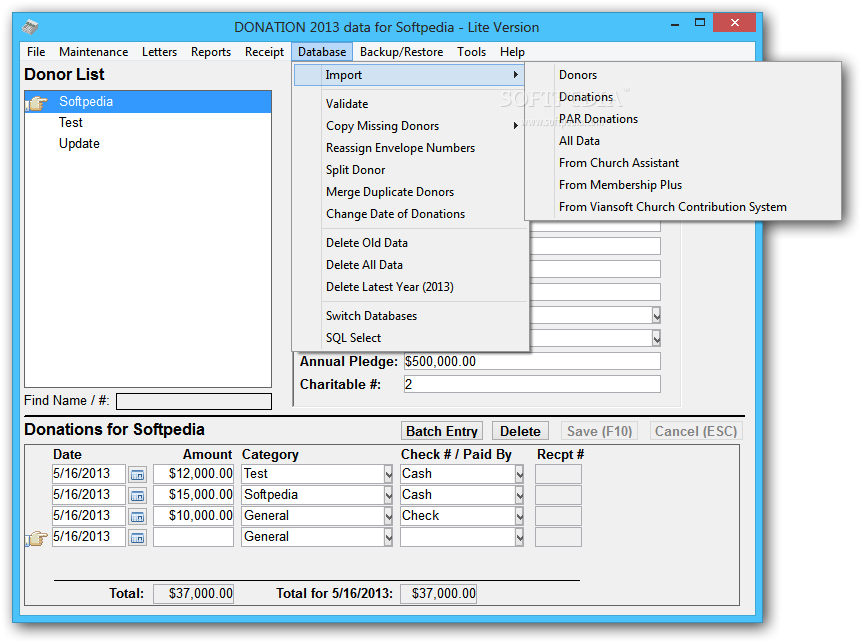Select Softpedia in Donor List
This screenshot has height=643, width=862.
pyautogui.click(x=148, y=102)
